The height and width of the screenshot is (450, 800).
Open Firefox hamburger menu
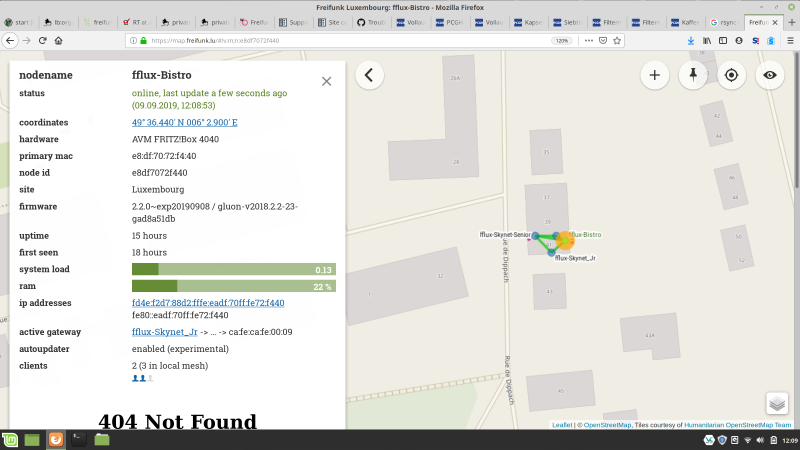click(x=788, y=41)
